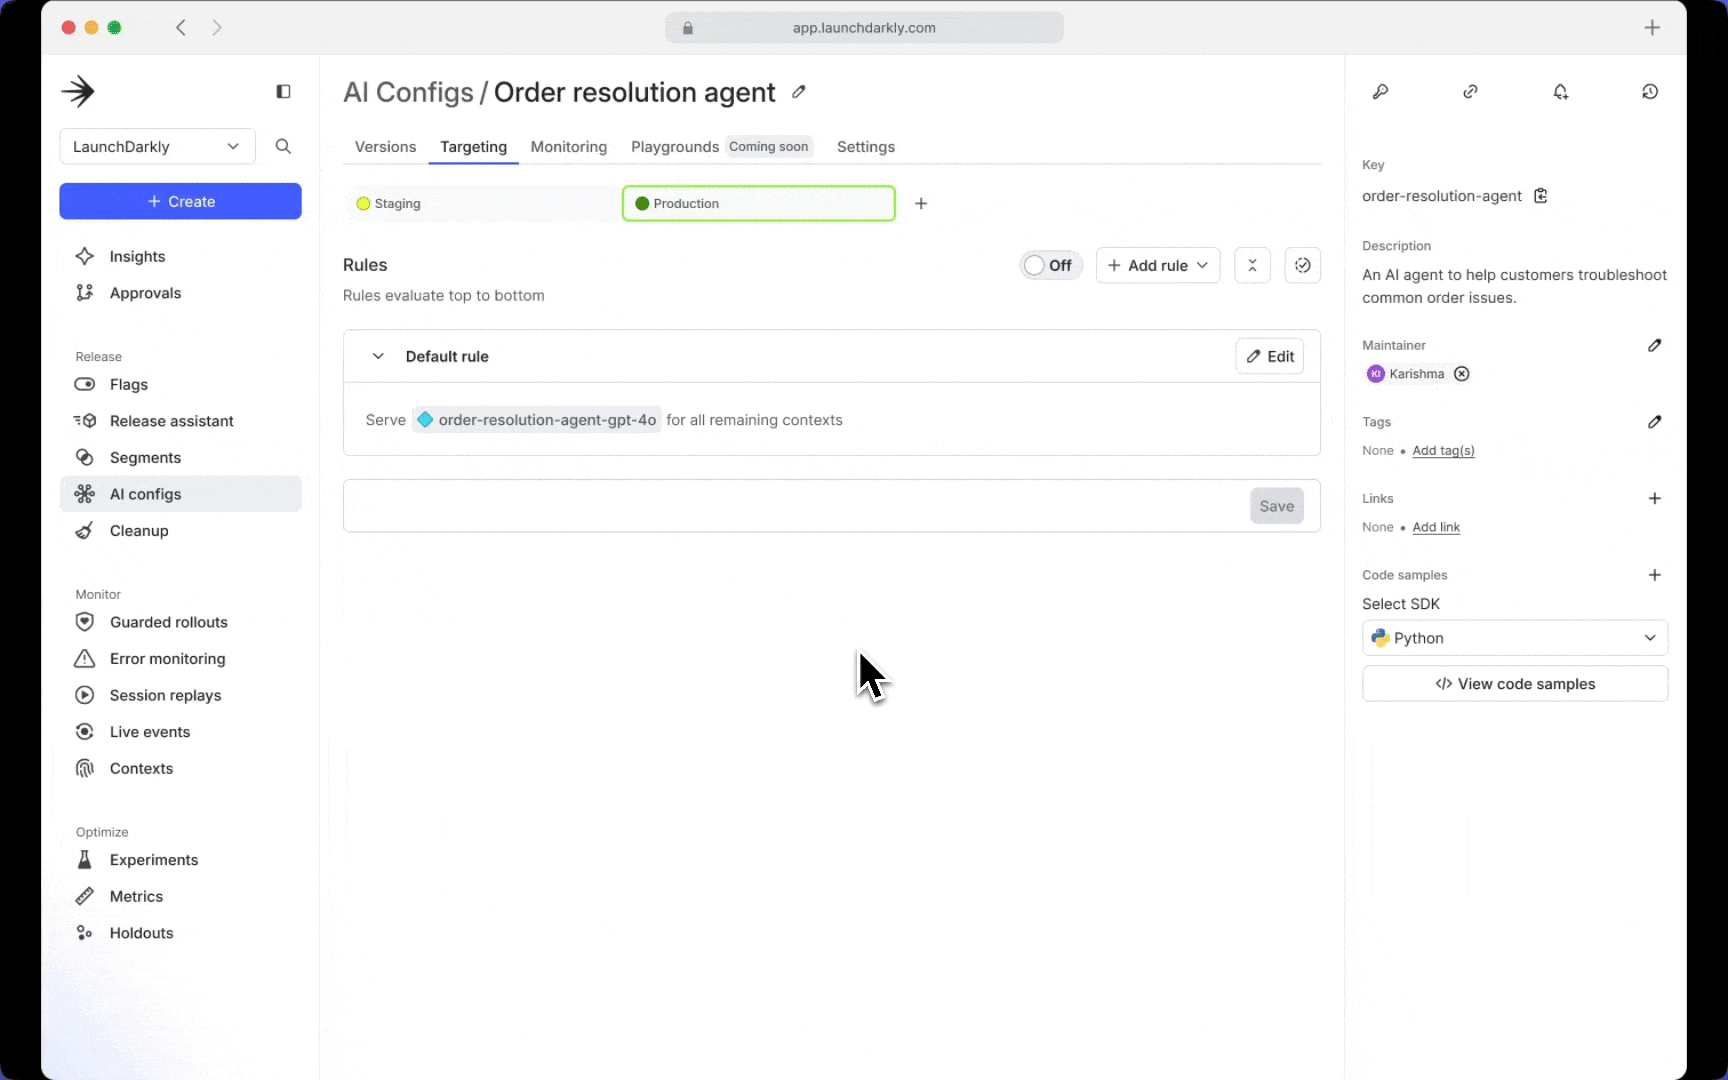The image size is (1728, 1080).
Task: Click the pencil icon beside config title
Action: coord(798,92)
